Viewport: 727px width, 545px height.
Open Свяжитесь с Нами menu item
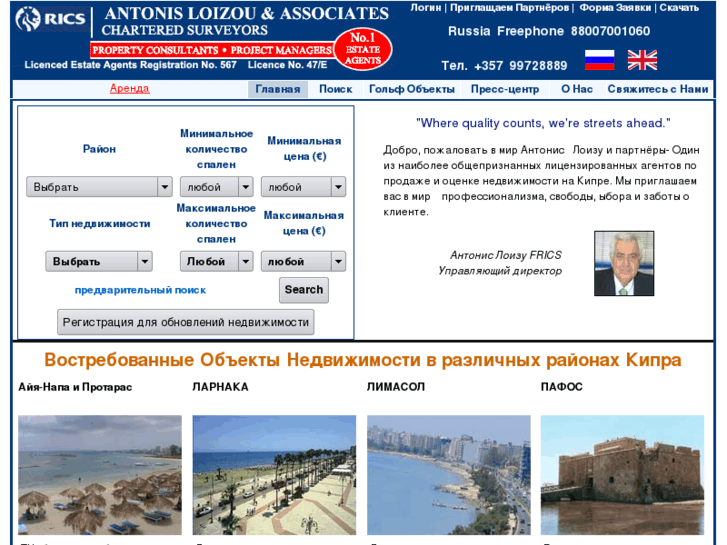[x=657, y=89]
